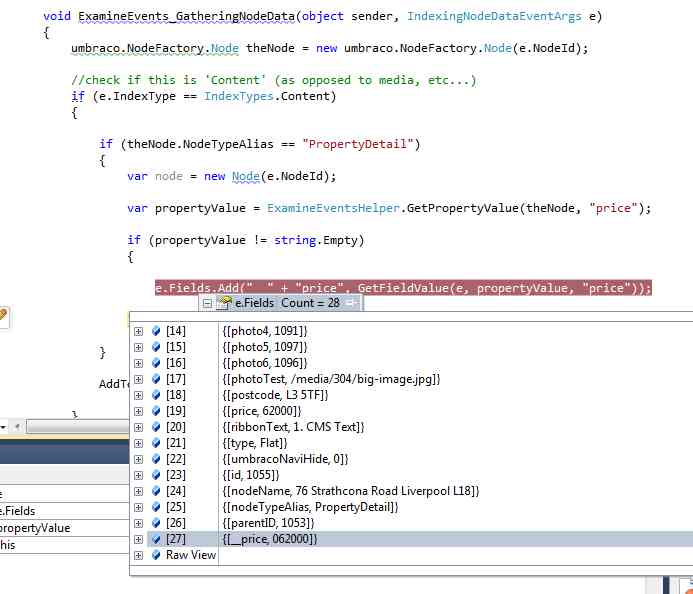Collapse the e.Fields Count = 28 datatip
The height and width of the screenshot is (594, 693).
click(207, 303)
